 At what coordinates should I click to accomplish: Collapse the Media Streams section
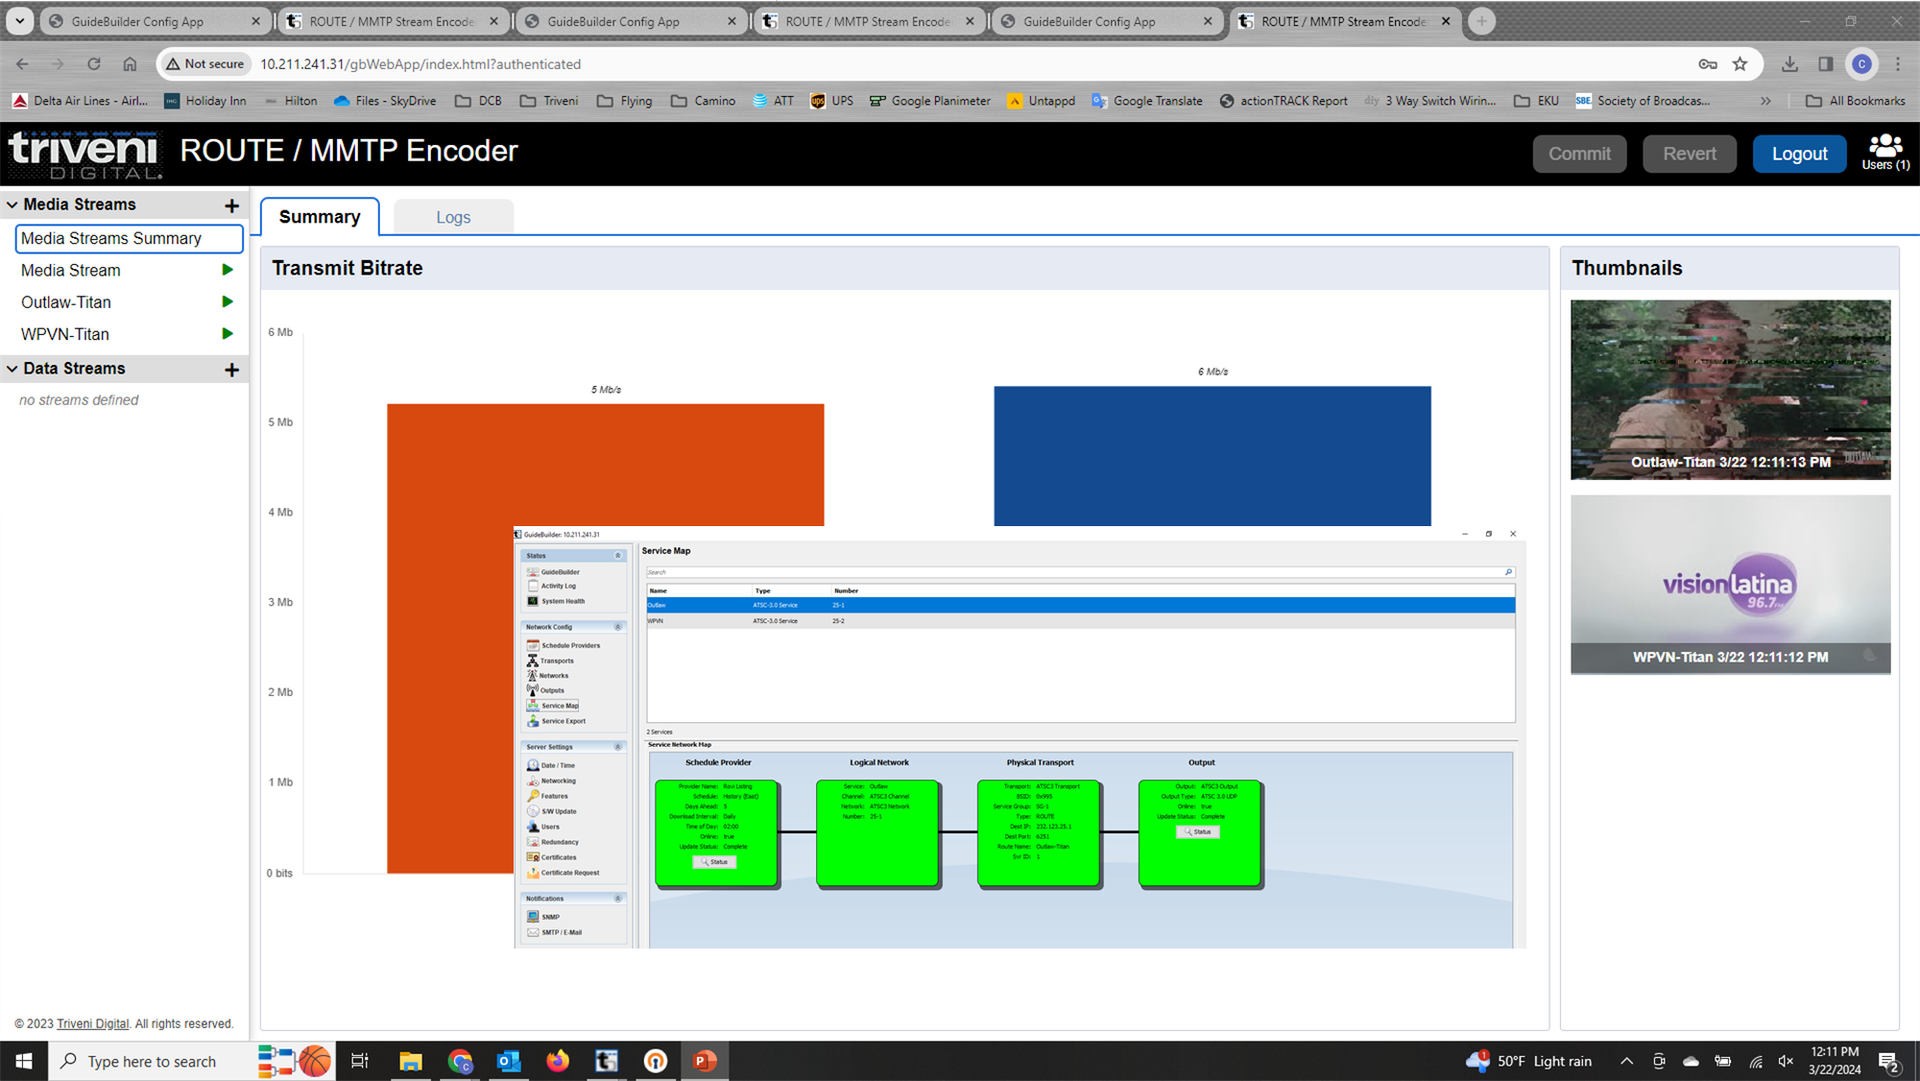(12, 205)
